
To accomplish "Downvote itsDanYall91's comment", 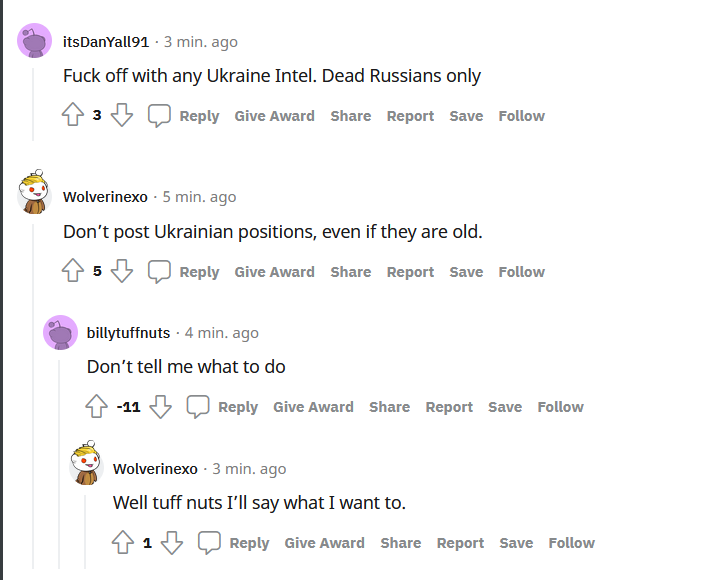I will [122, 116].
